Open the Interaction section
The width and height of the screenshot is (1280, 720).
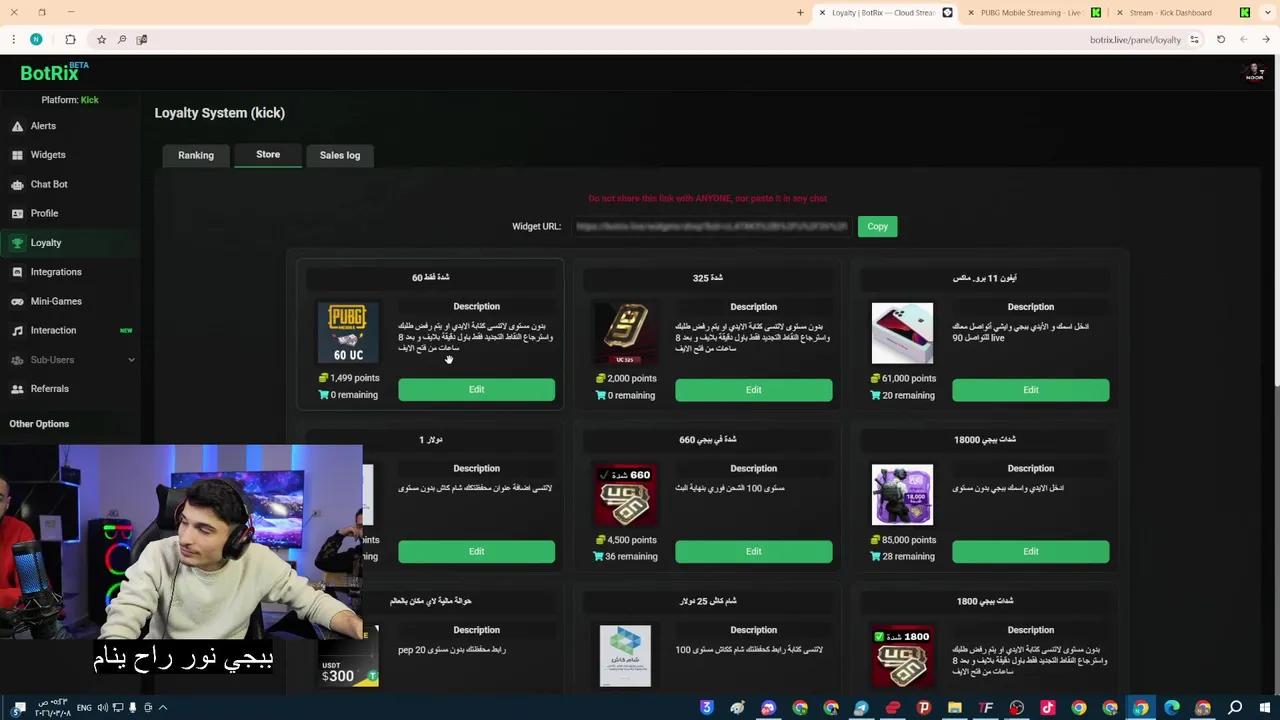[53, 330]
